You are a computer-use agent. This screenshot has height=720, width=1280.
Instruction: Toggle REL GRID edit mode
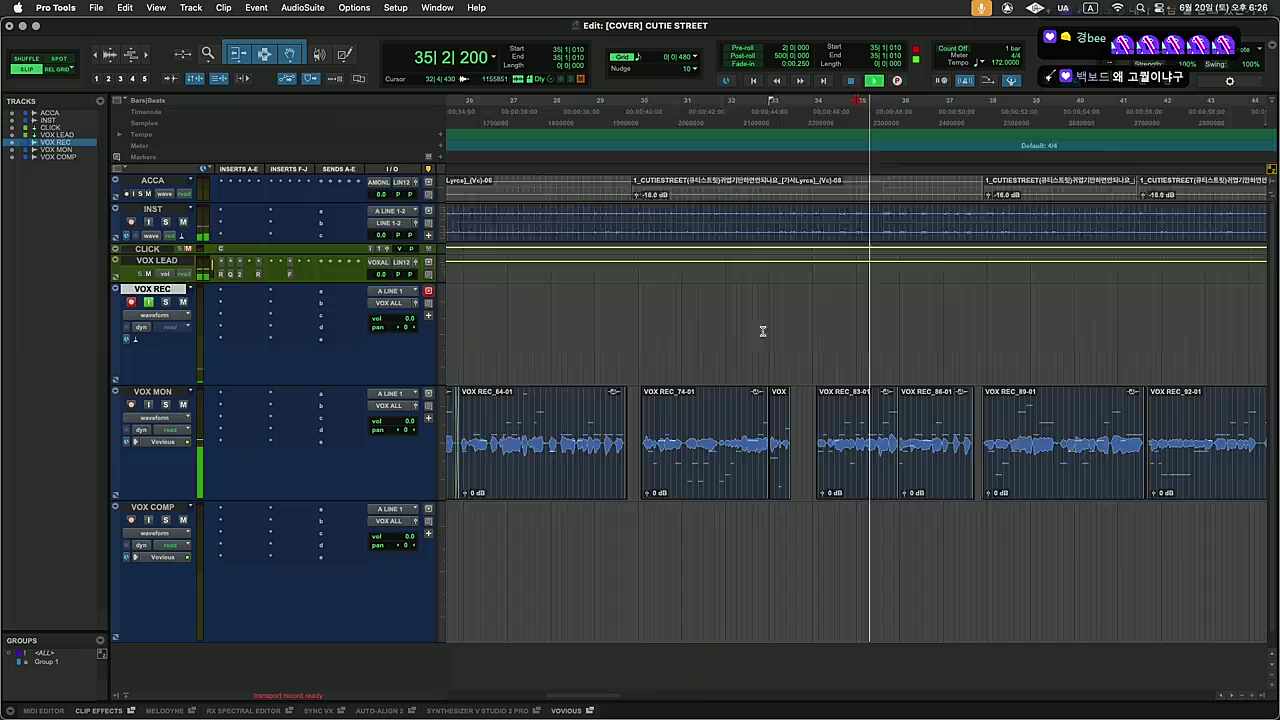coord(59,69)
